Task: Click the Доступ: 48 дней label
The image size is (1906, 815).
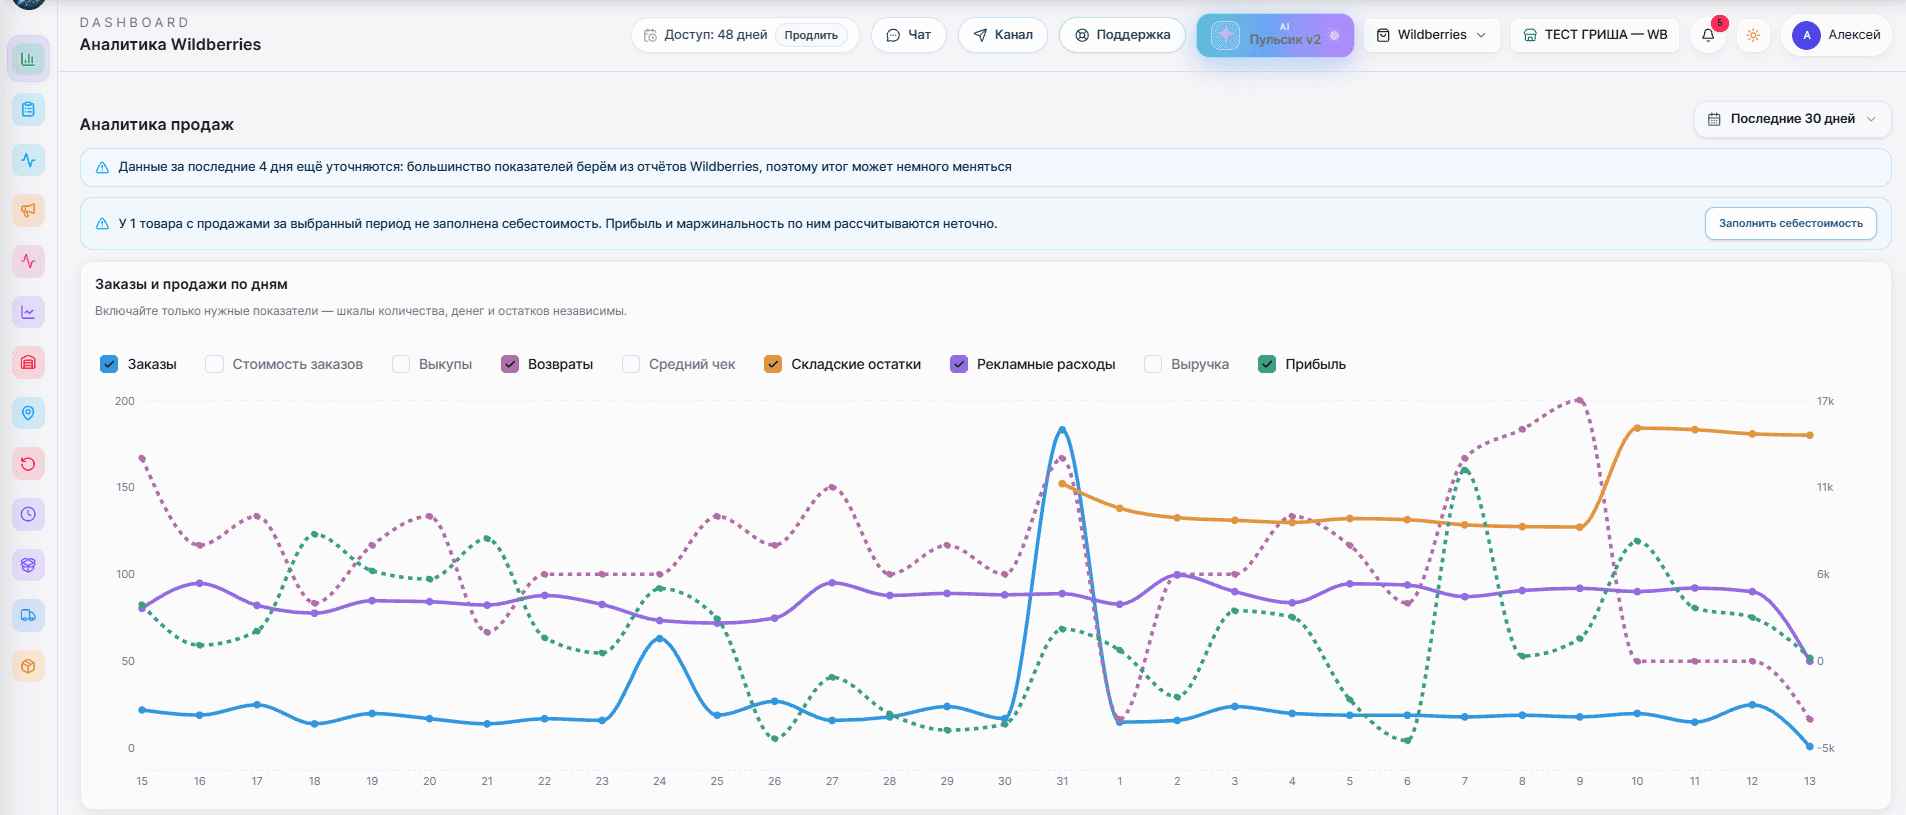Action: pos(716,35)
